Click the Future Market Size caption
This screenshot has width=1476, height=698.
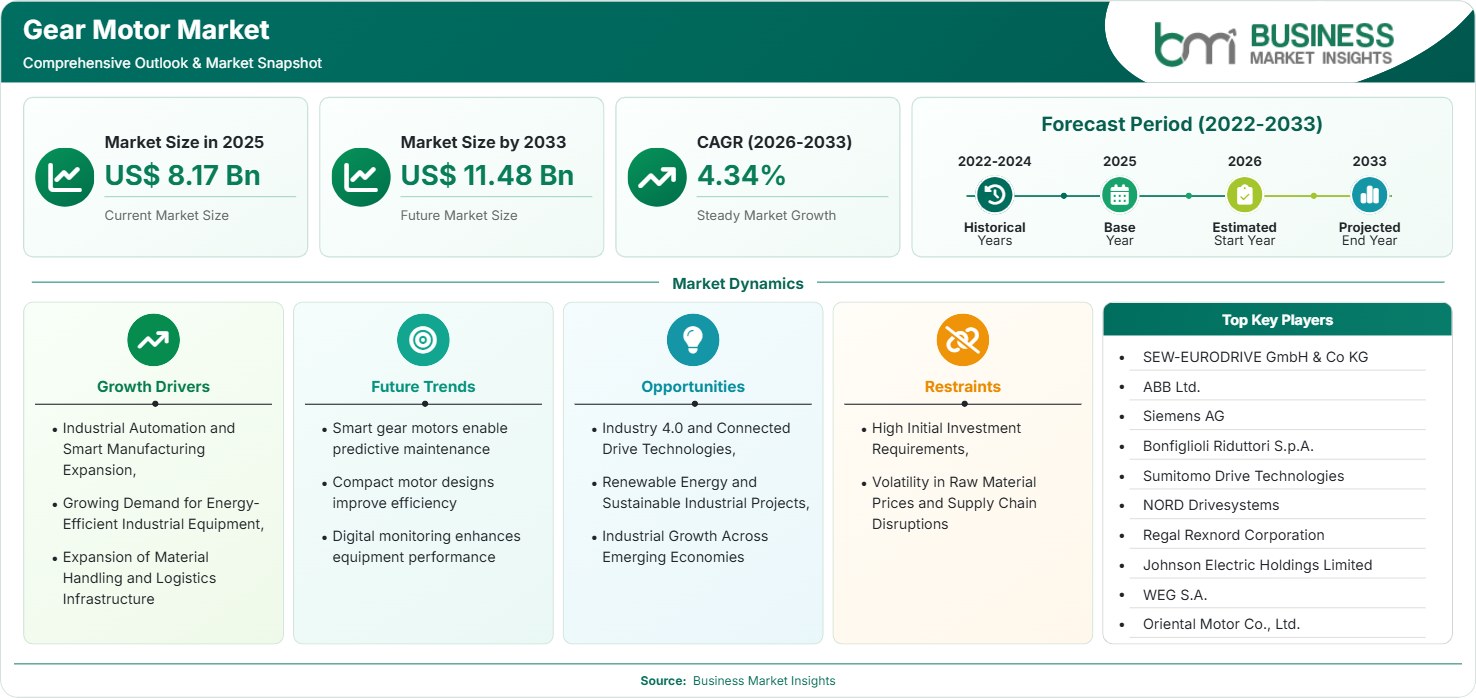pyautogui.click(x=459, y=215)
